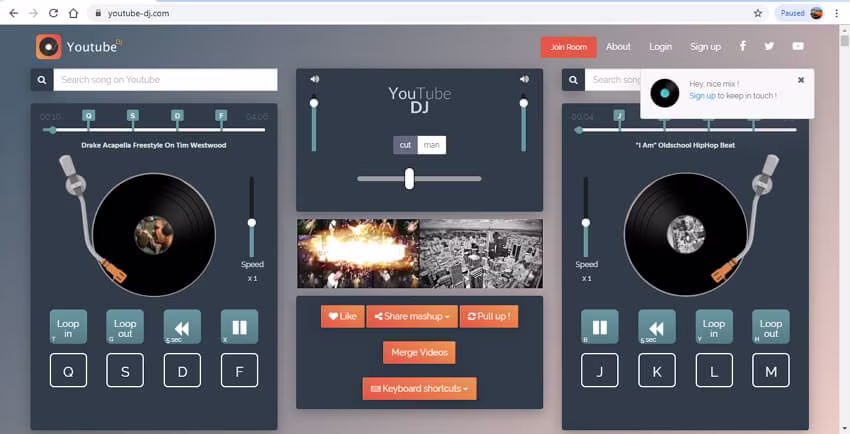Image resolution: width=850 pixels, height=434 pixels.
Task: Expand the Keyboard shortcuts dropdown
Action: (420, 388)
